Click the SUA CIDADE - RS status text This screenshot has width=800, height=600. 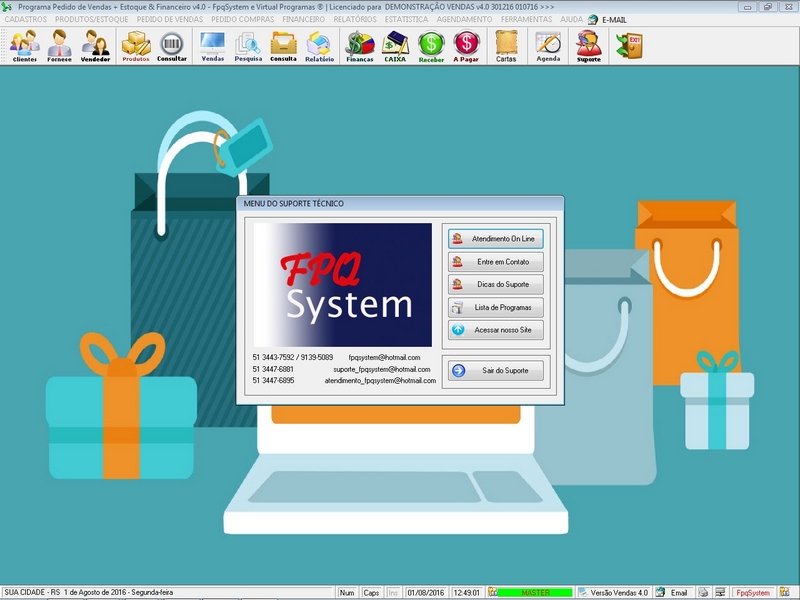[32, 592]
